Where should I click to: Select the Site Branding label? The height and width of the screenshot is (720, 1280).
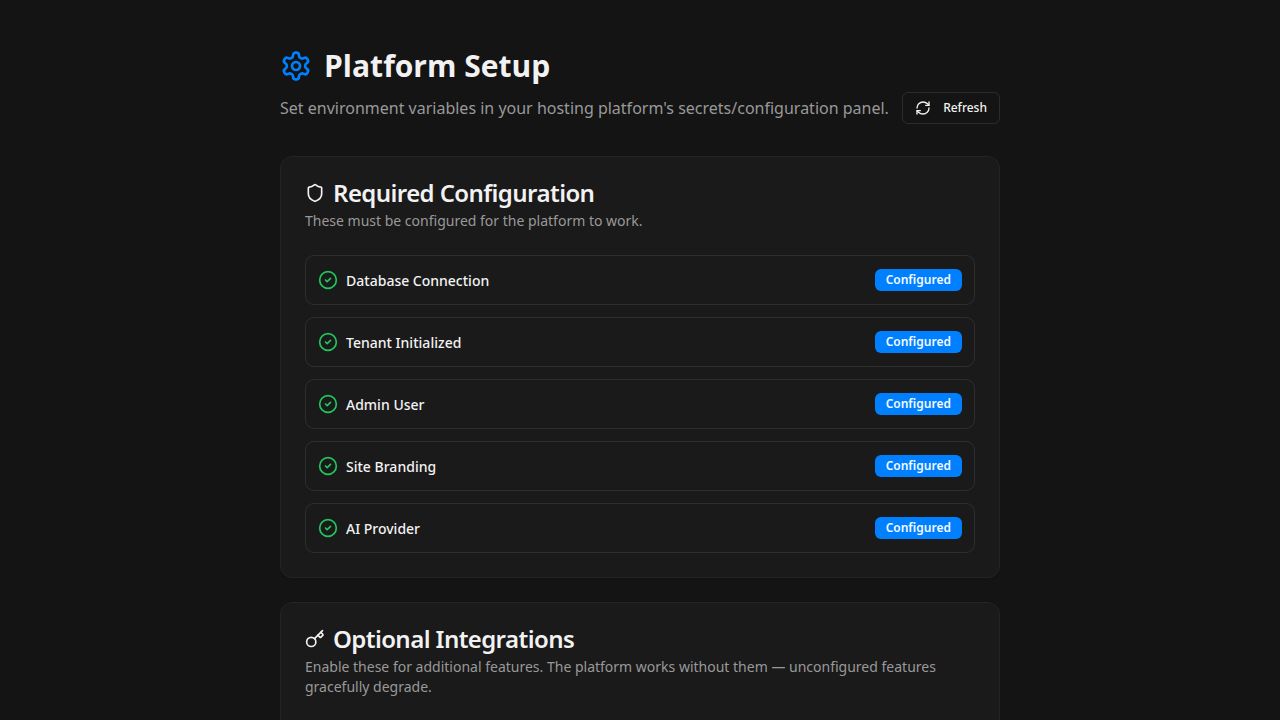391,467
